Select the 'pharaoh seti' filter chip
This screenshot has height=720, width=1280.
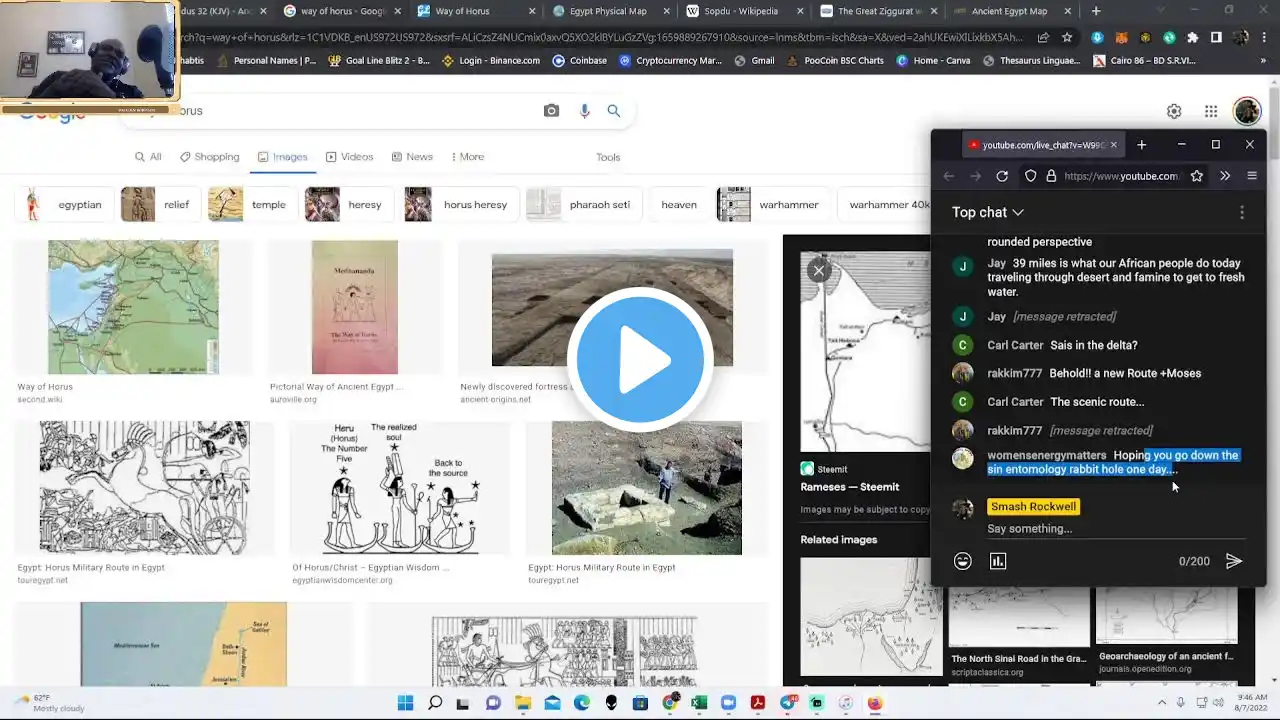click(583, 204)
